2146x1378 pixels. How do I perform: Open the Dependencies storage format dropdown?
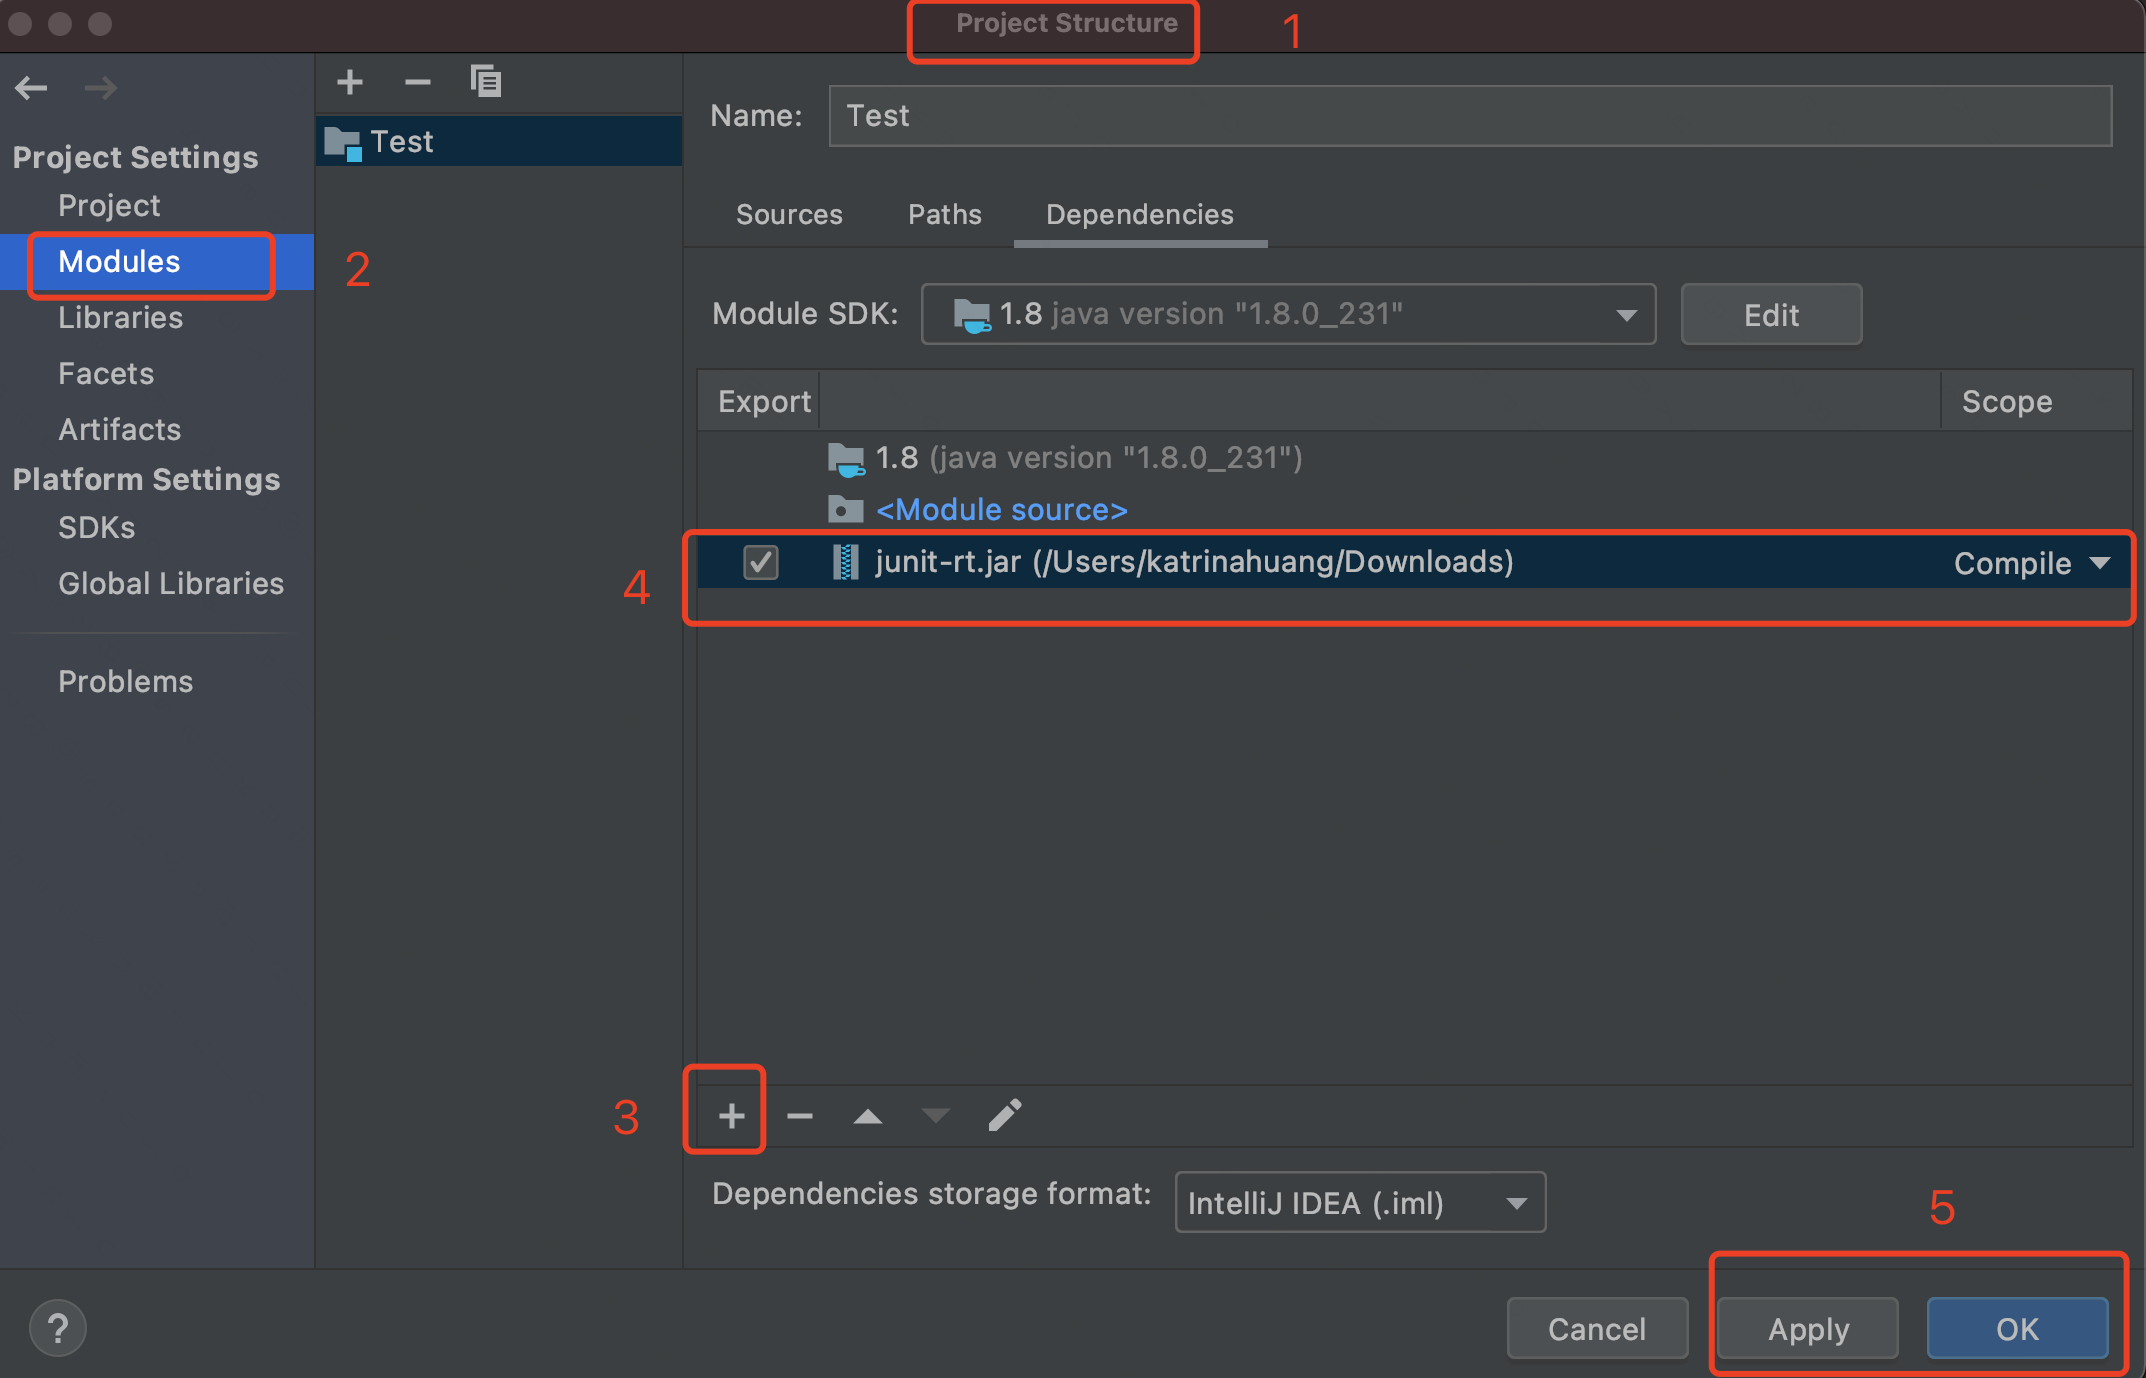tap(1359, 1202)
